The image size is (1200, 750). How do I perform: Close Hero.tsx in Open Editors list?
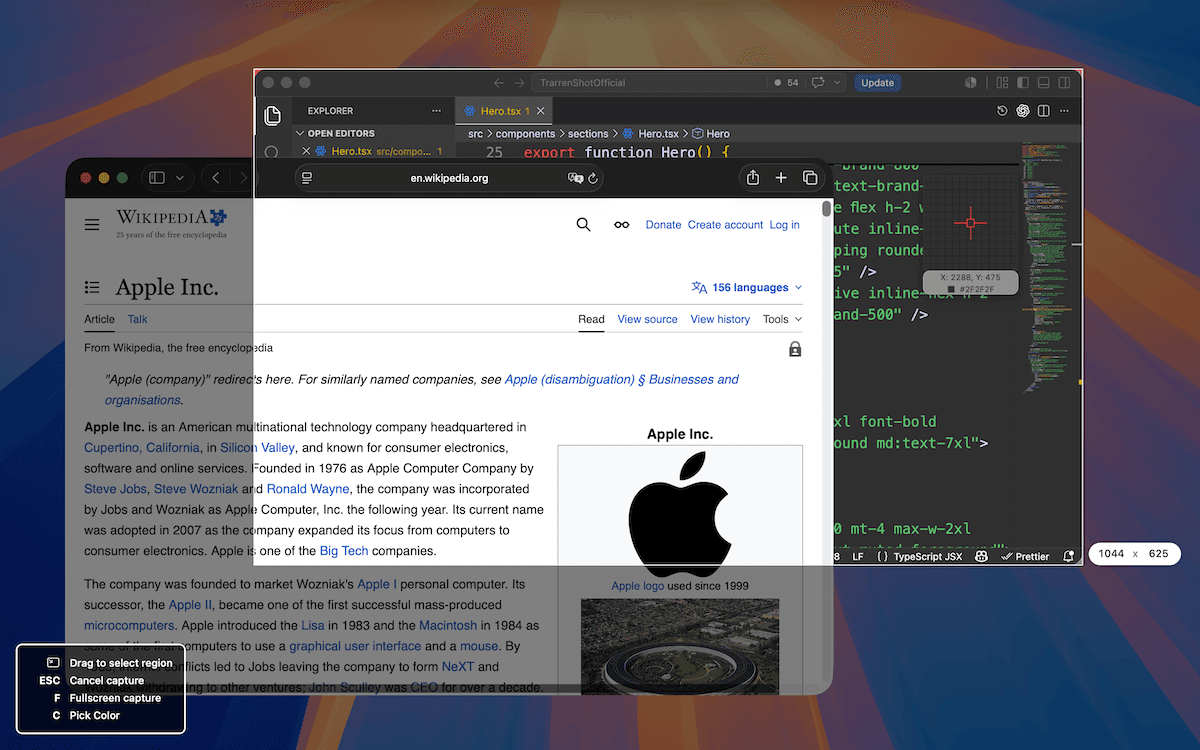[x=306, y=151]
